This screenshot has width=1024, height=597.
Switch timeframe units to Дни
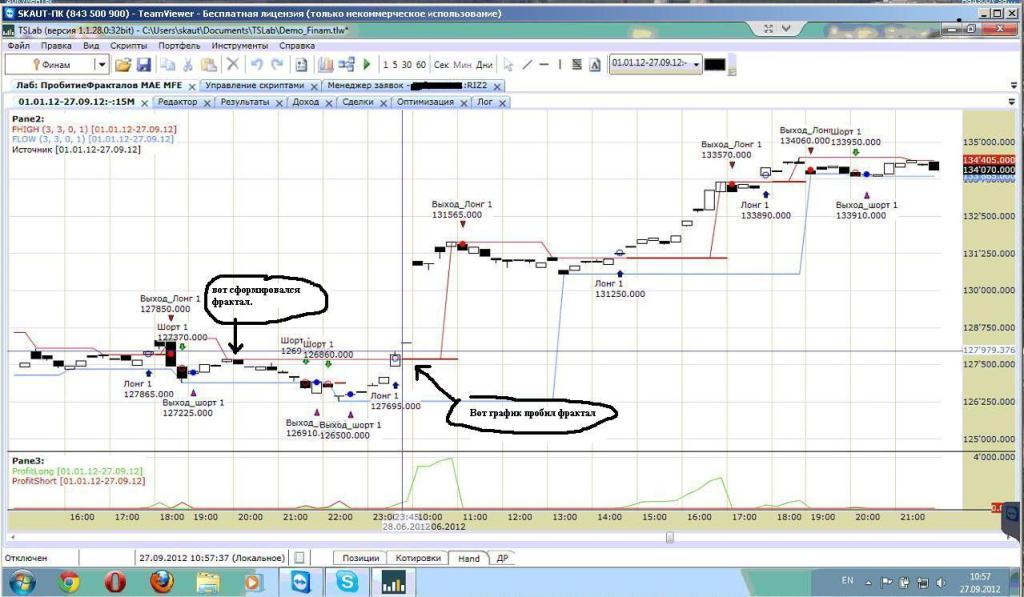click(x=484, y=65)
